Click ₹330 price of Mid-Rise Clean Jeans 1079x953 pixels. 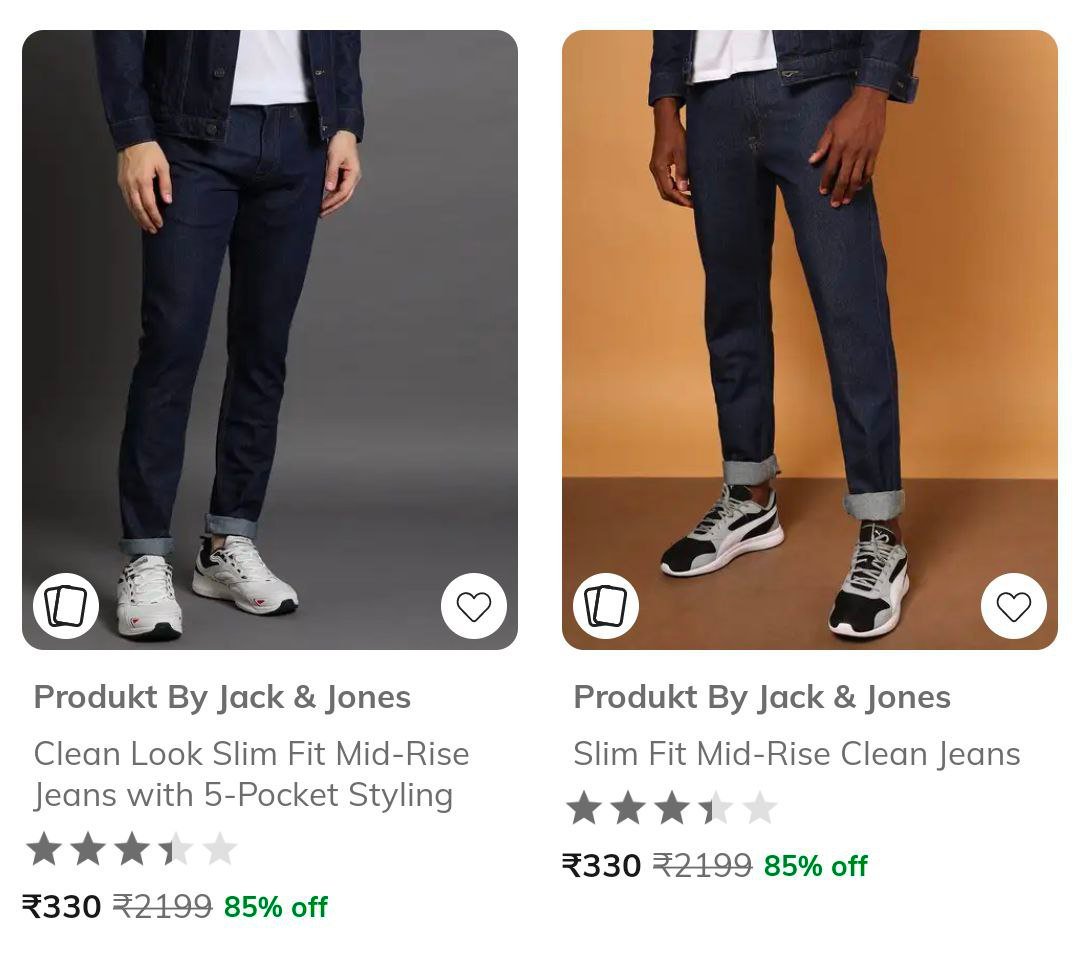coord(602,865)
